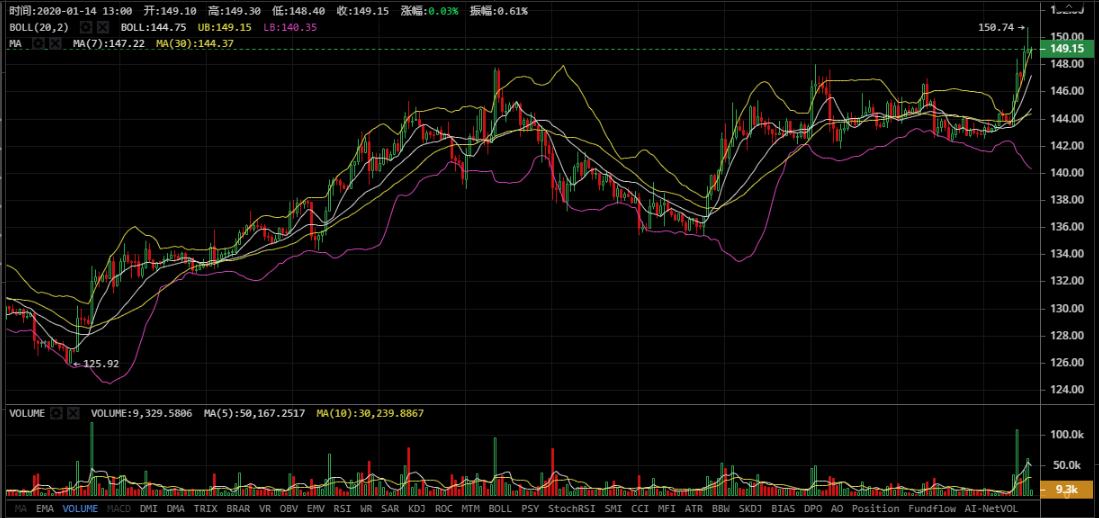Show the RSI indicator
Viewport: 1099px width, 518px height.
pos(342,509)
